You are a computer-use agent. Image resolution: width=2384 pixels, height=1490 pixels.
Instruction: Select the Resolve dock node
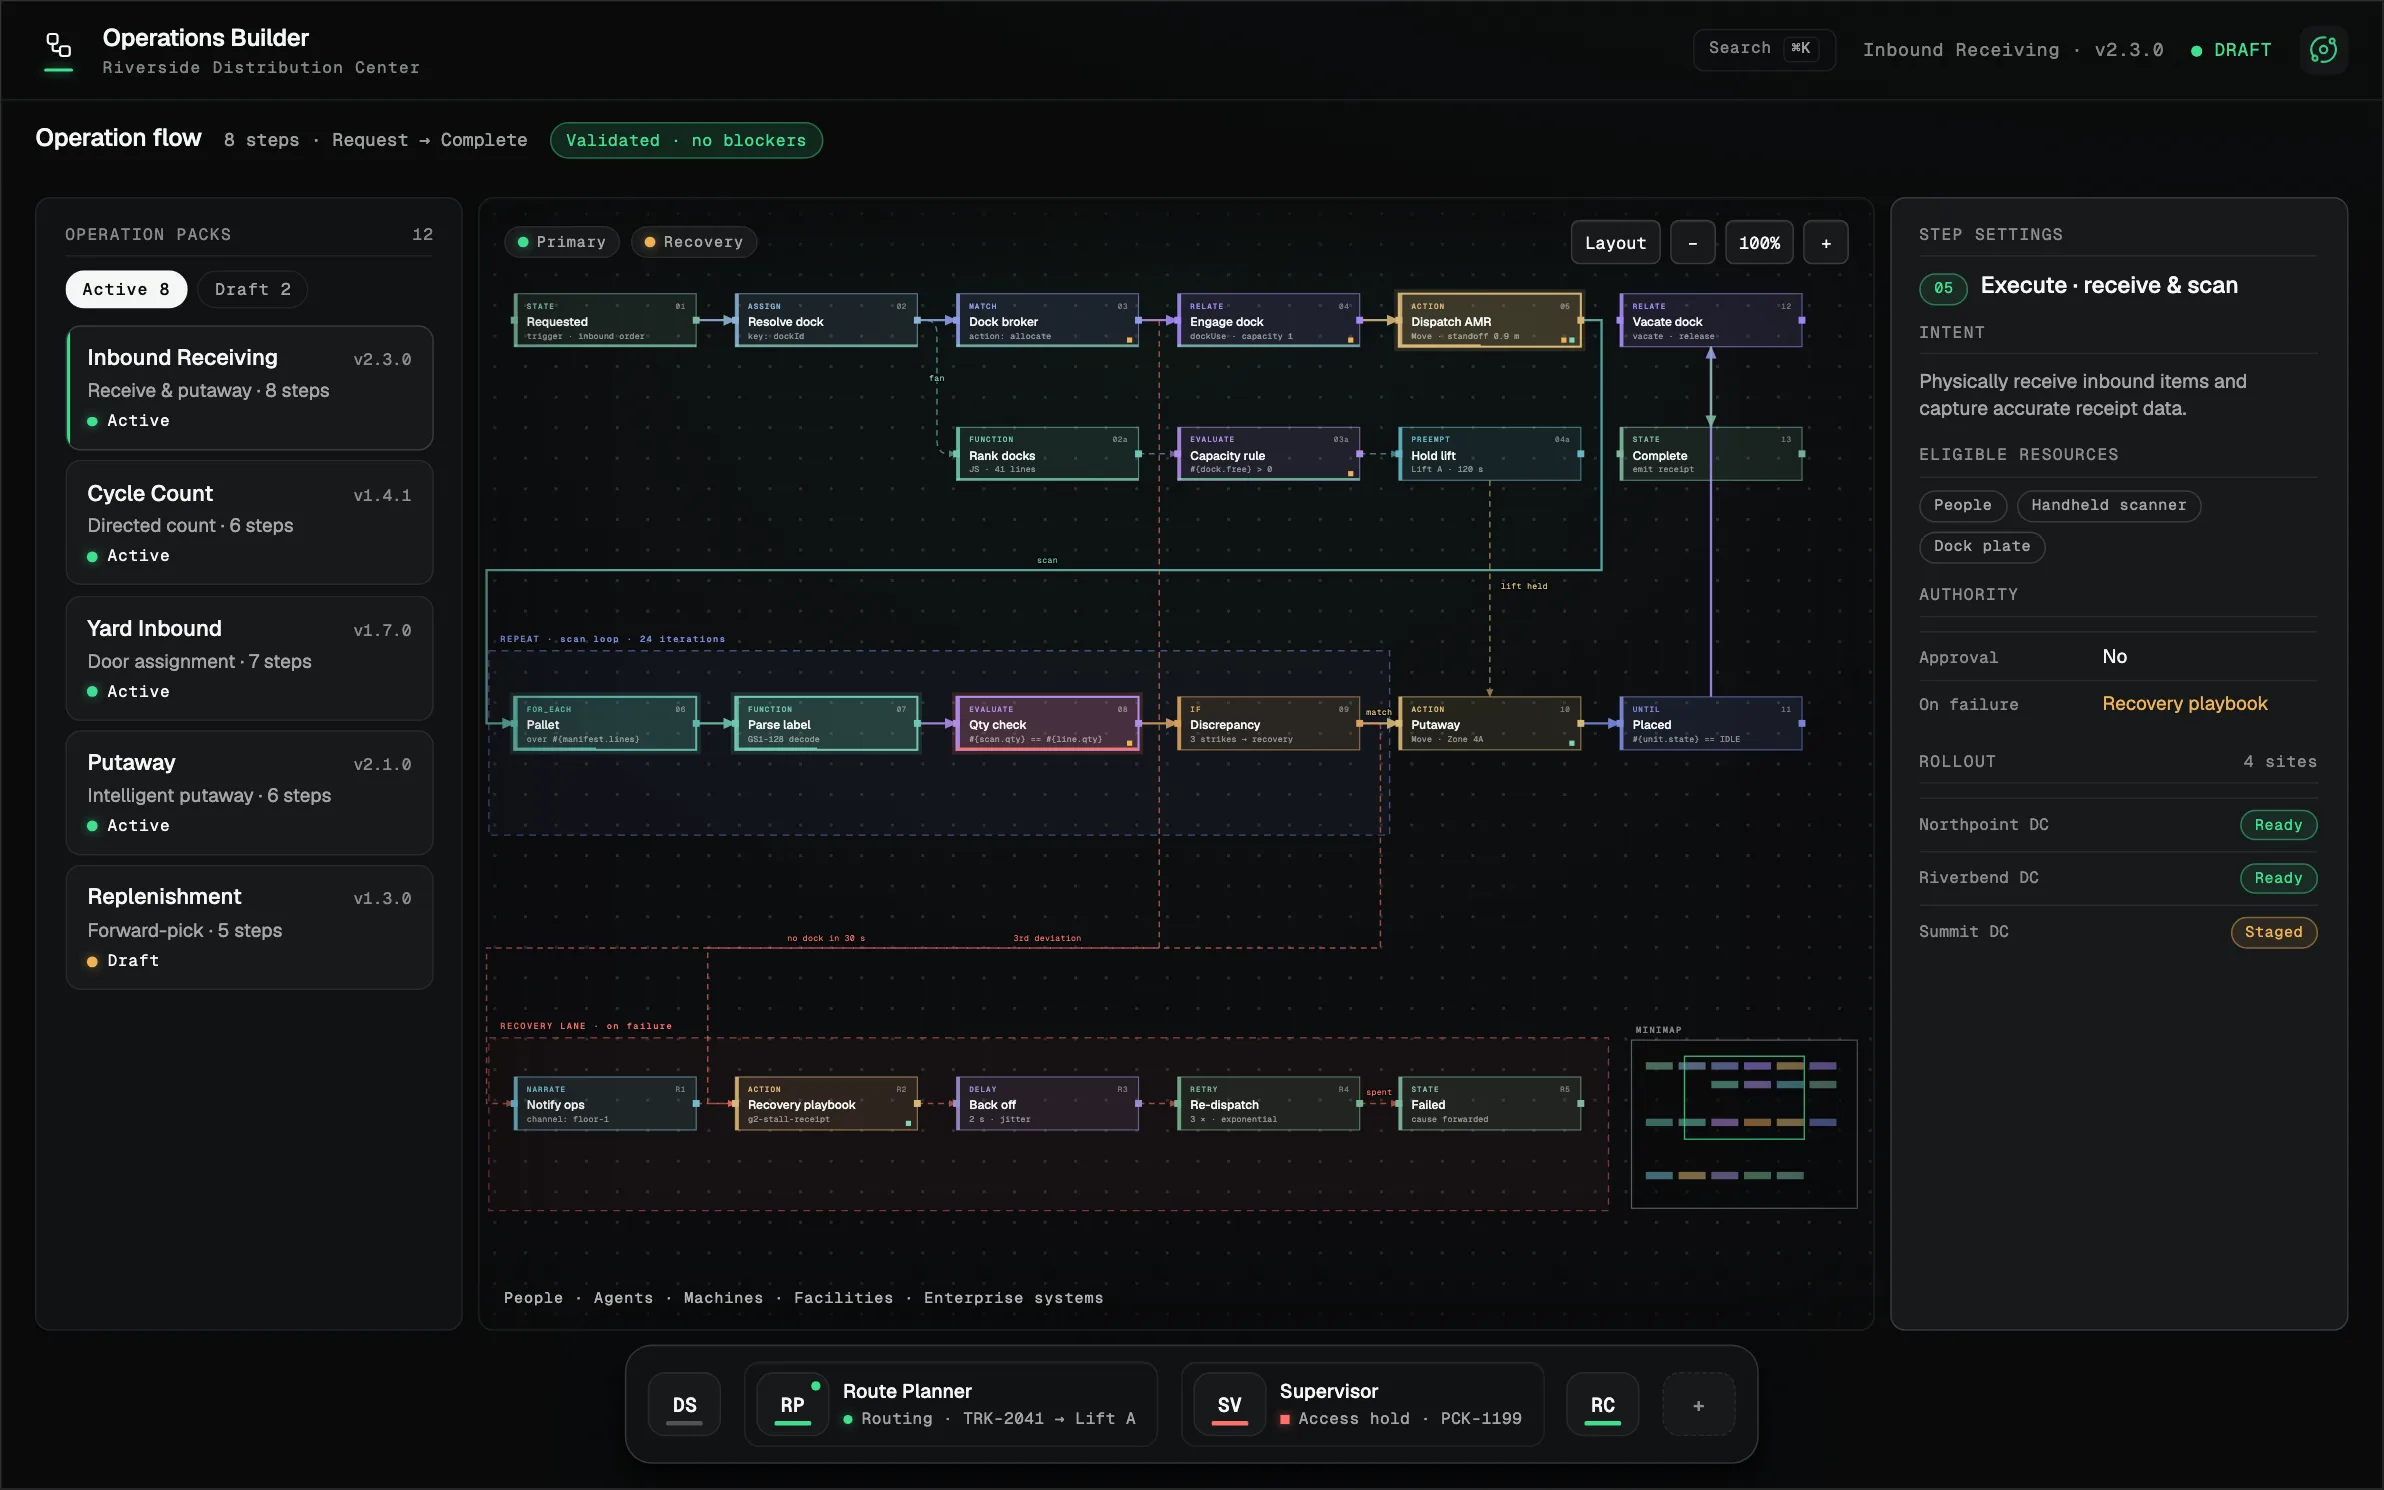[x=826, y=320]
